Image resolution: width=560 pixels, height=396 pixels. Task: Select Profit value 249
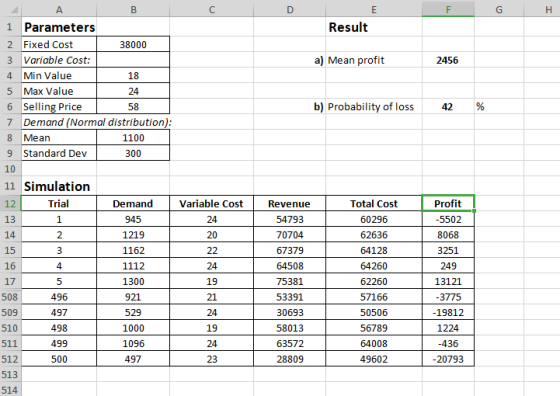pos(448,266)
